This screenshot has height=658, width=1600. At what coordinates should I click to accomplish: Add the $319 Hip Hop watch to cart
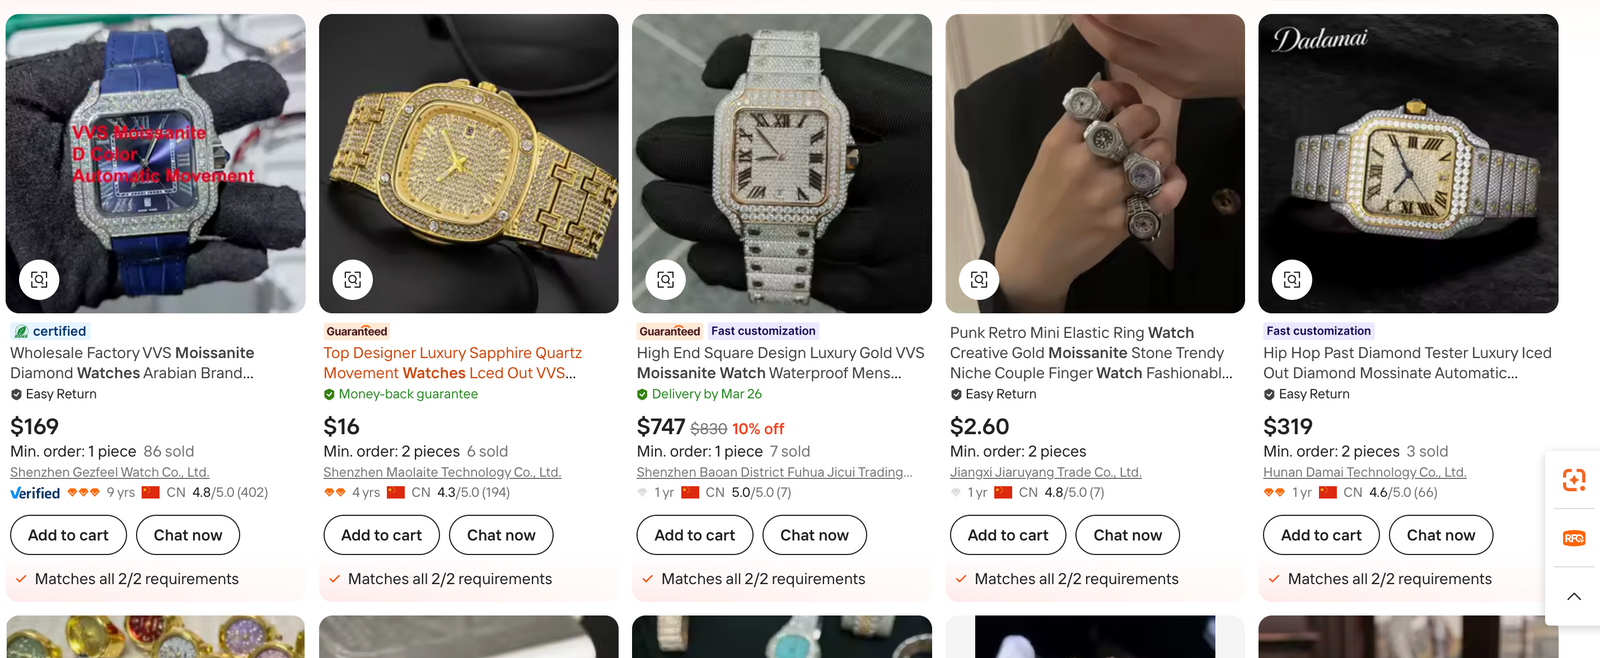pyautogui.click(x=1321, y=535)
